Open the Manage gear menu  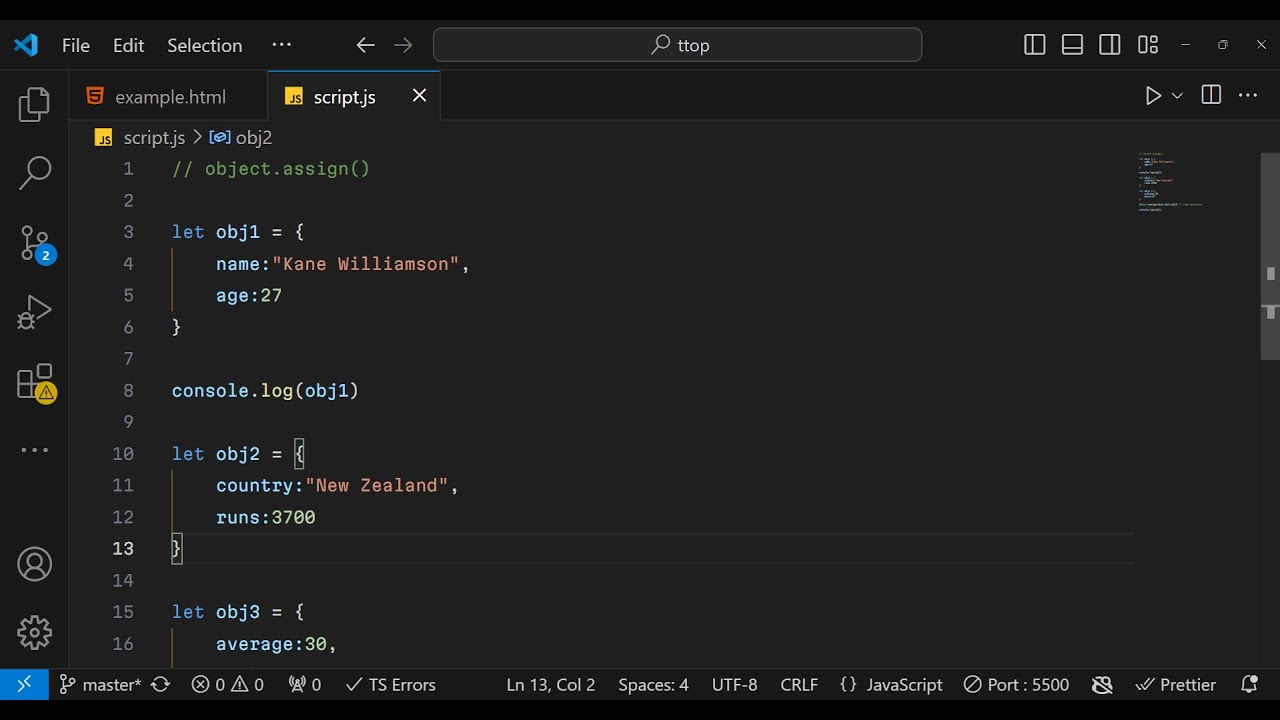[34, 632]
